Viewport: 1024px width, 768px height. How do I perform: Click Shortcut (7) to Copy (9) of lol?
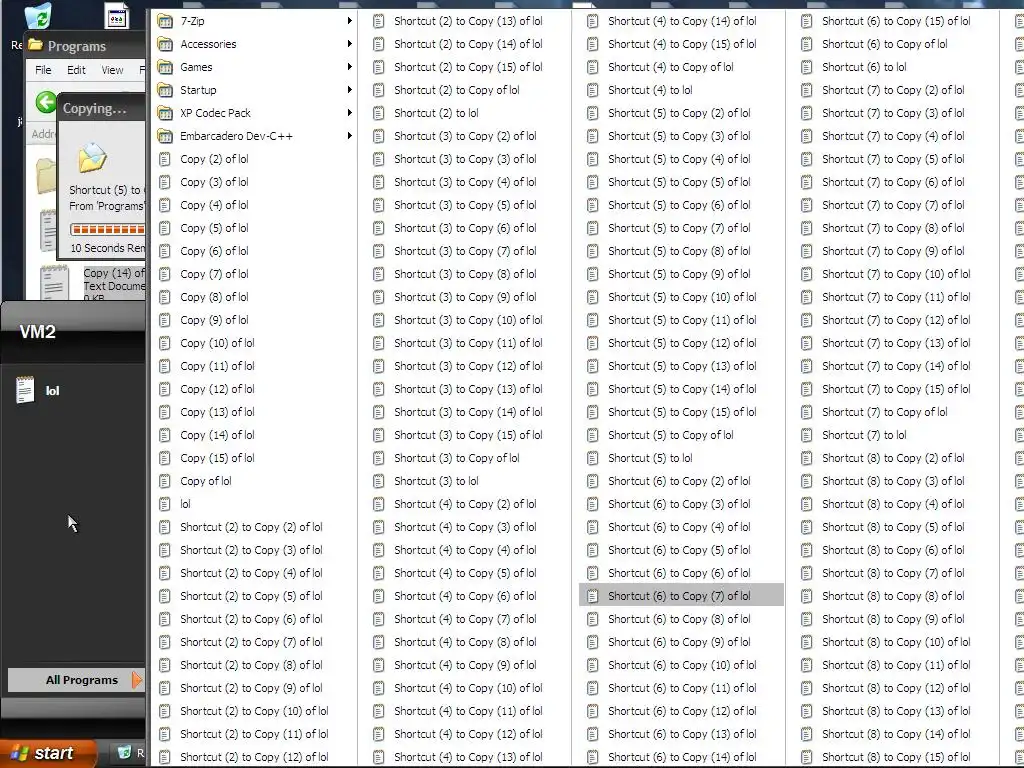click(893, 251)
